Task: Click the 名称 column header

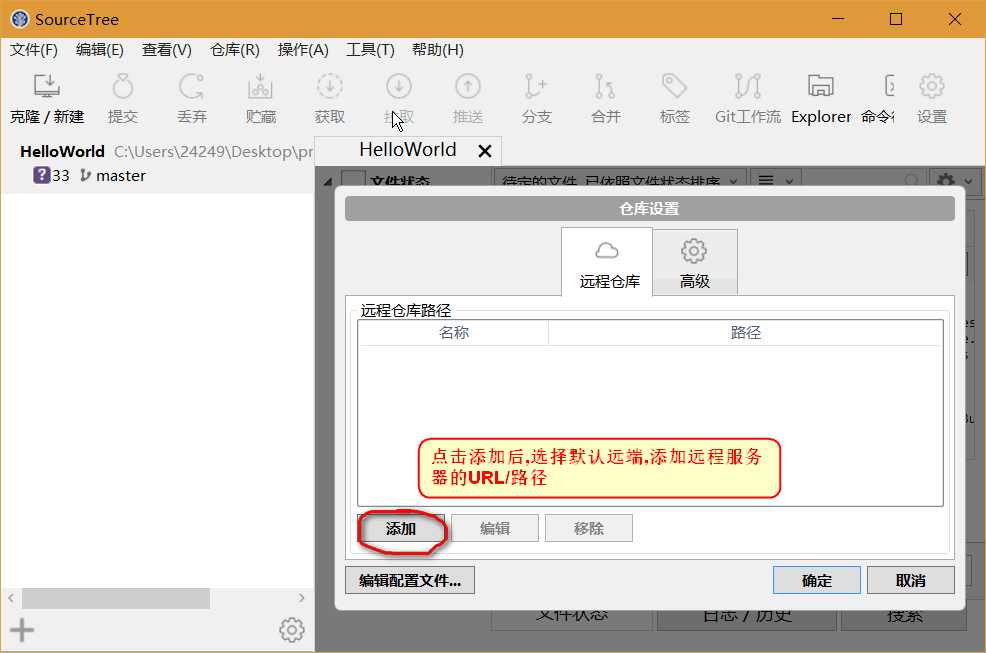Action: (x=454, y=333)
